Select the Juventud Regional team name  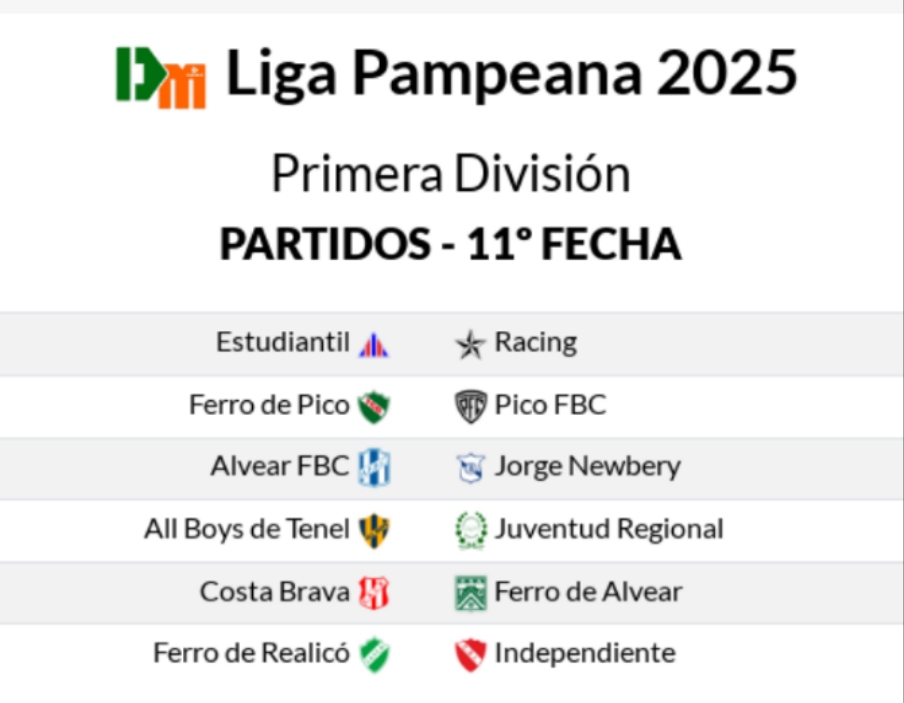[x=609, y=528]
